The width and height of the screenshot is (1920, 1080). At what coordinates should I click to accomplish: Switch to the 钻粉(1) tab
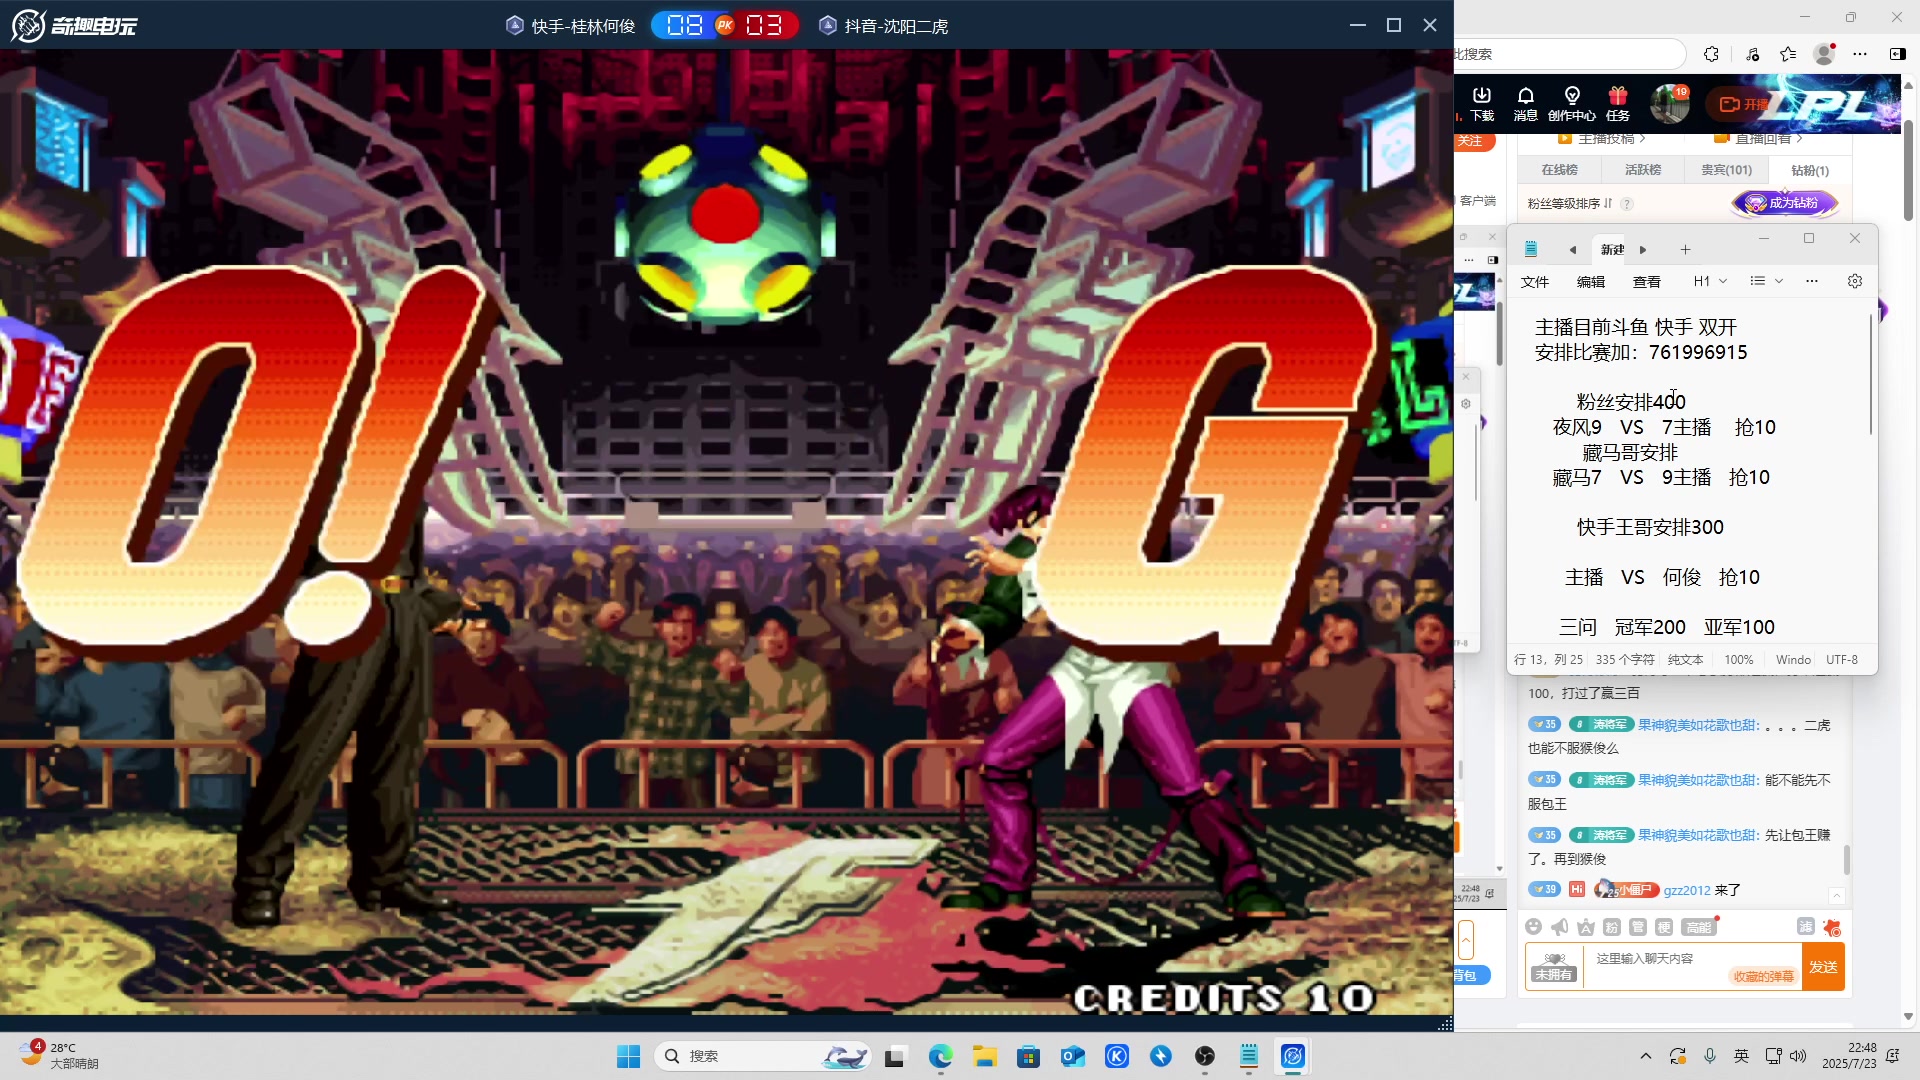(x=1810, y=171)
